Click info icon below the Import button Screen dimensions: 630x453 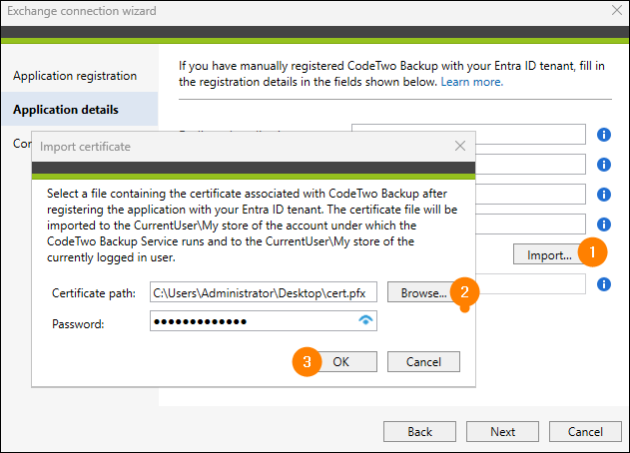(x=603, y=284)
